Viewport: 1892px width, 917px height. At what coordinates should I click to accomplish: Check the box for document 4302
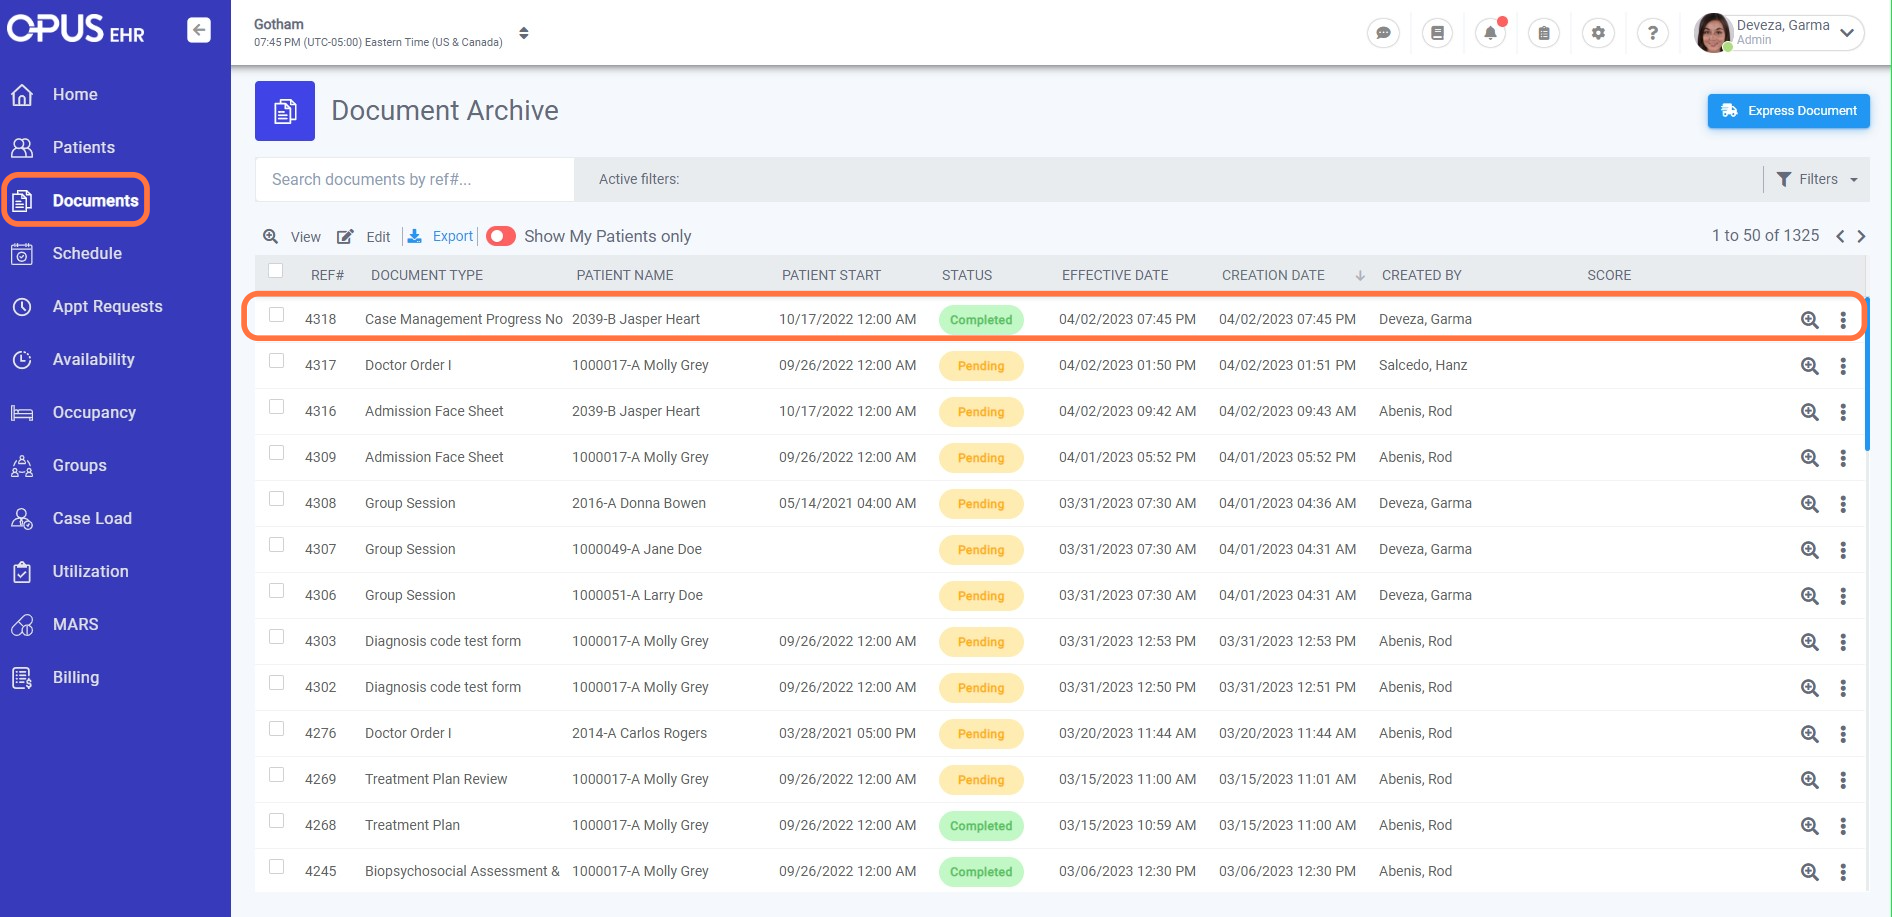point(277,683)
